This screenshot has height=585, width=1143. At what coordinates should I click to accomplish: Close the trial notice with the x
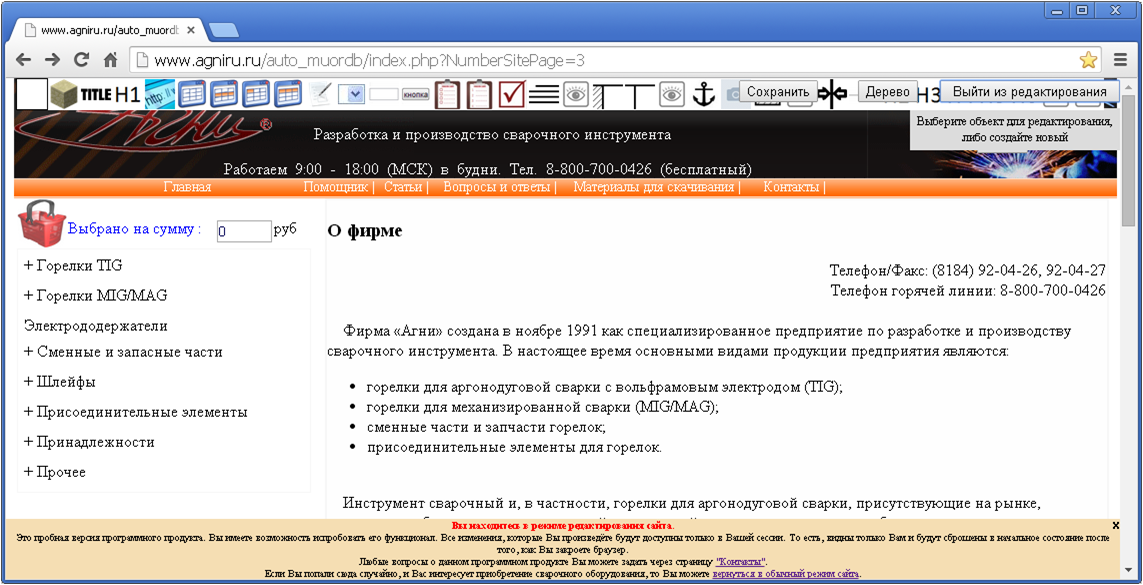[x=1116, y=525]
